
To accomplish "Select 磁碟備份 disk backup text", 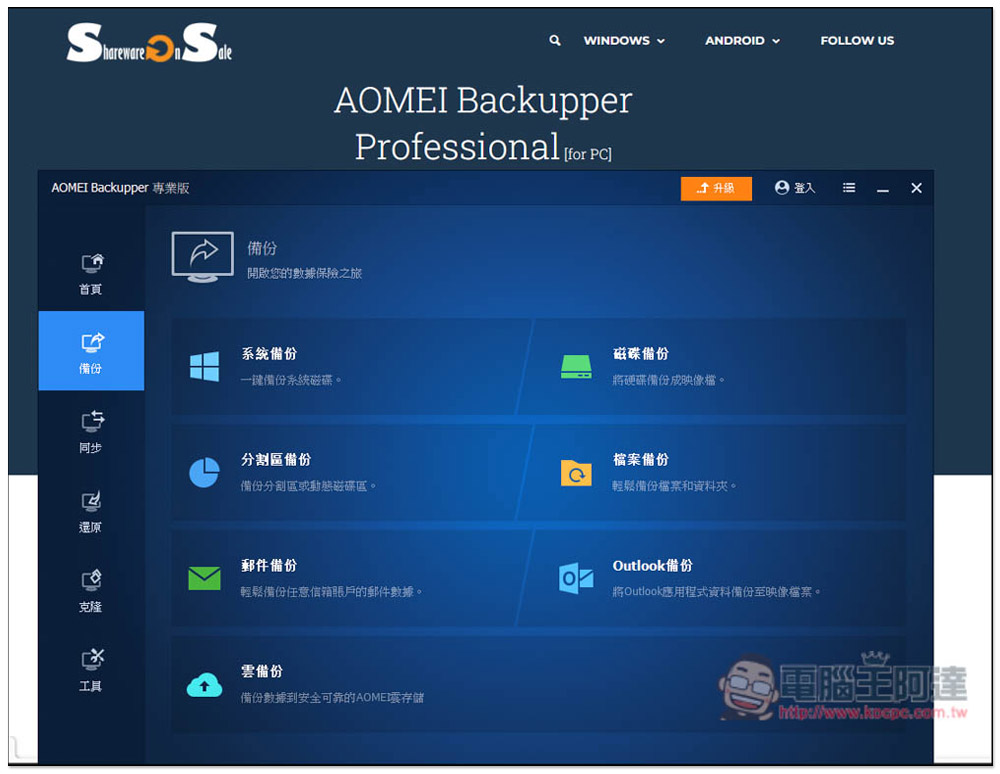I will click(x=640, y=354).
